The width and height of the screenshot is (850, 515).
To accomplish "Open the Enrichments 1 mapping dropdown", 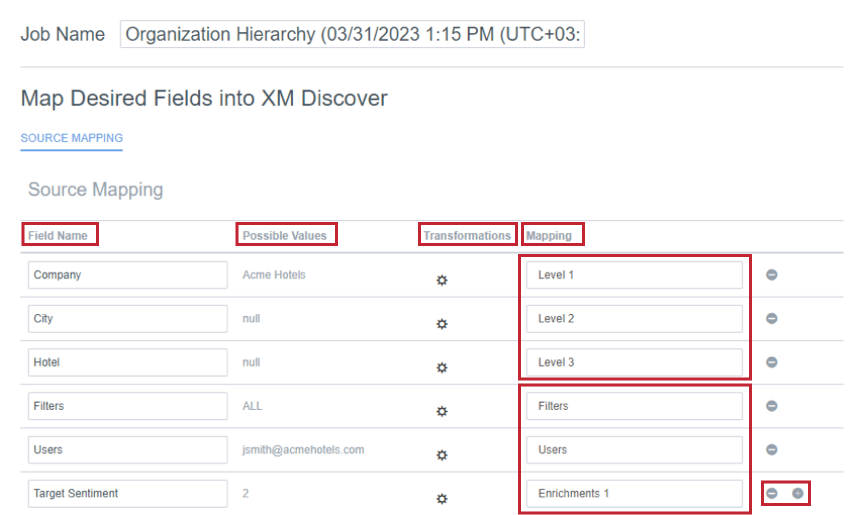I will tap(634, 493).
